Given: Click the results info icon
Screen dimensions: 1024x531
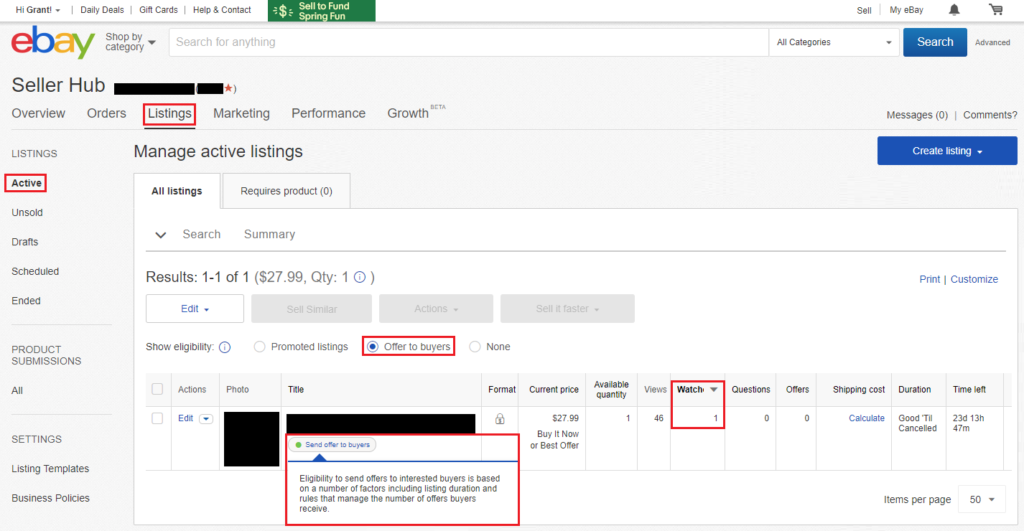Looking at the screenshot, I should point(360,277).
